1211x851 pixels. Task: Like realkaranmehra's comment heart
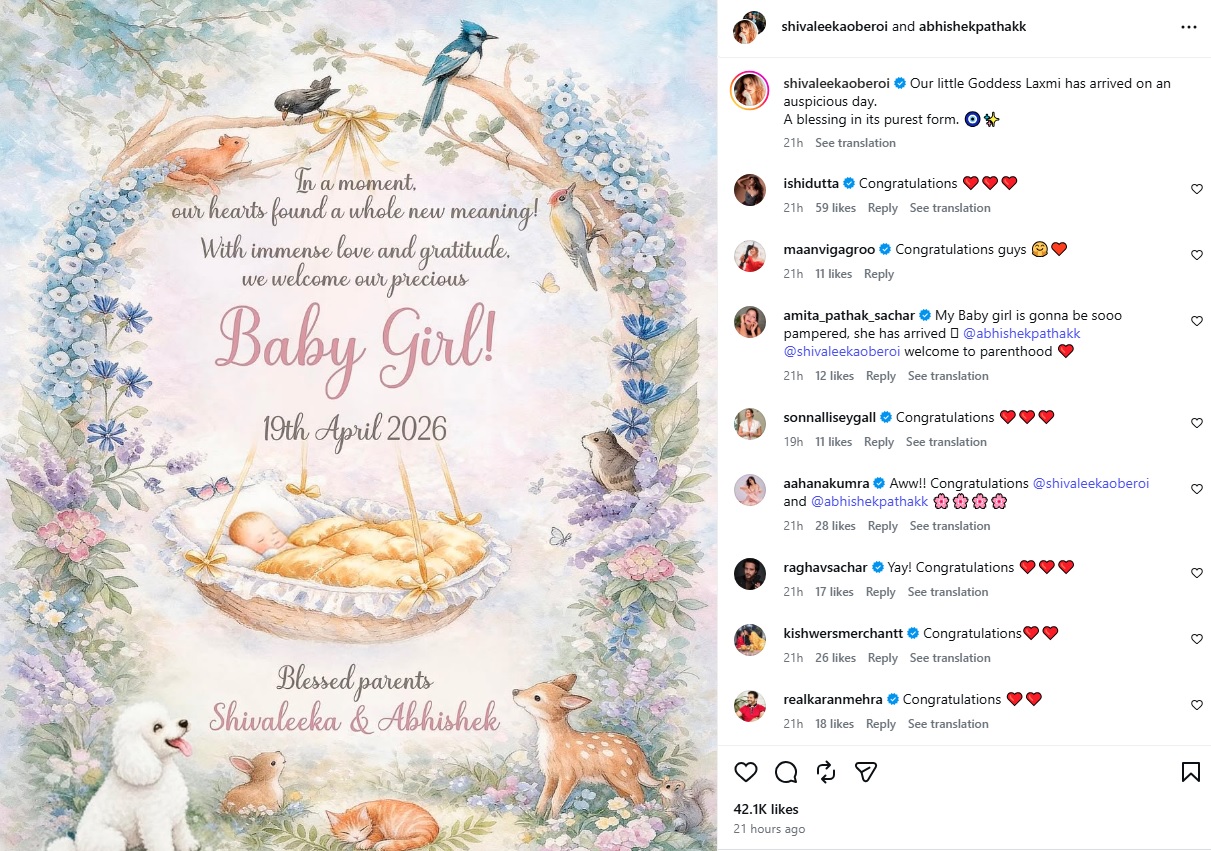pyautogui.click(x=1197, y=705)
